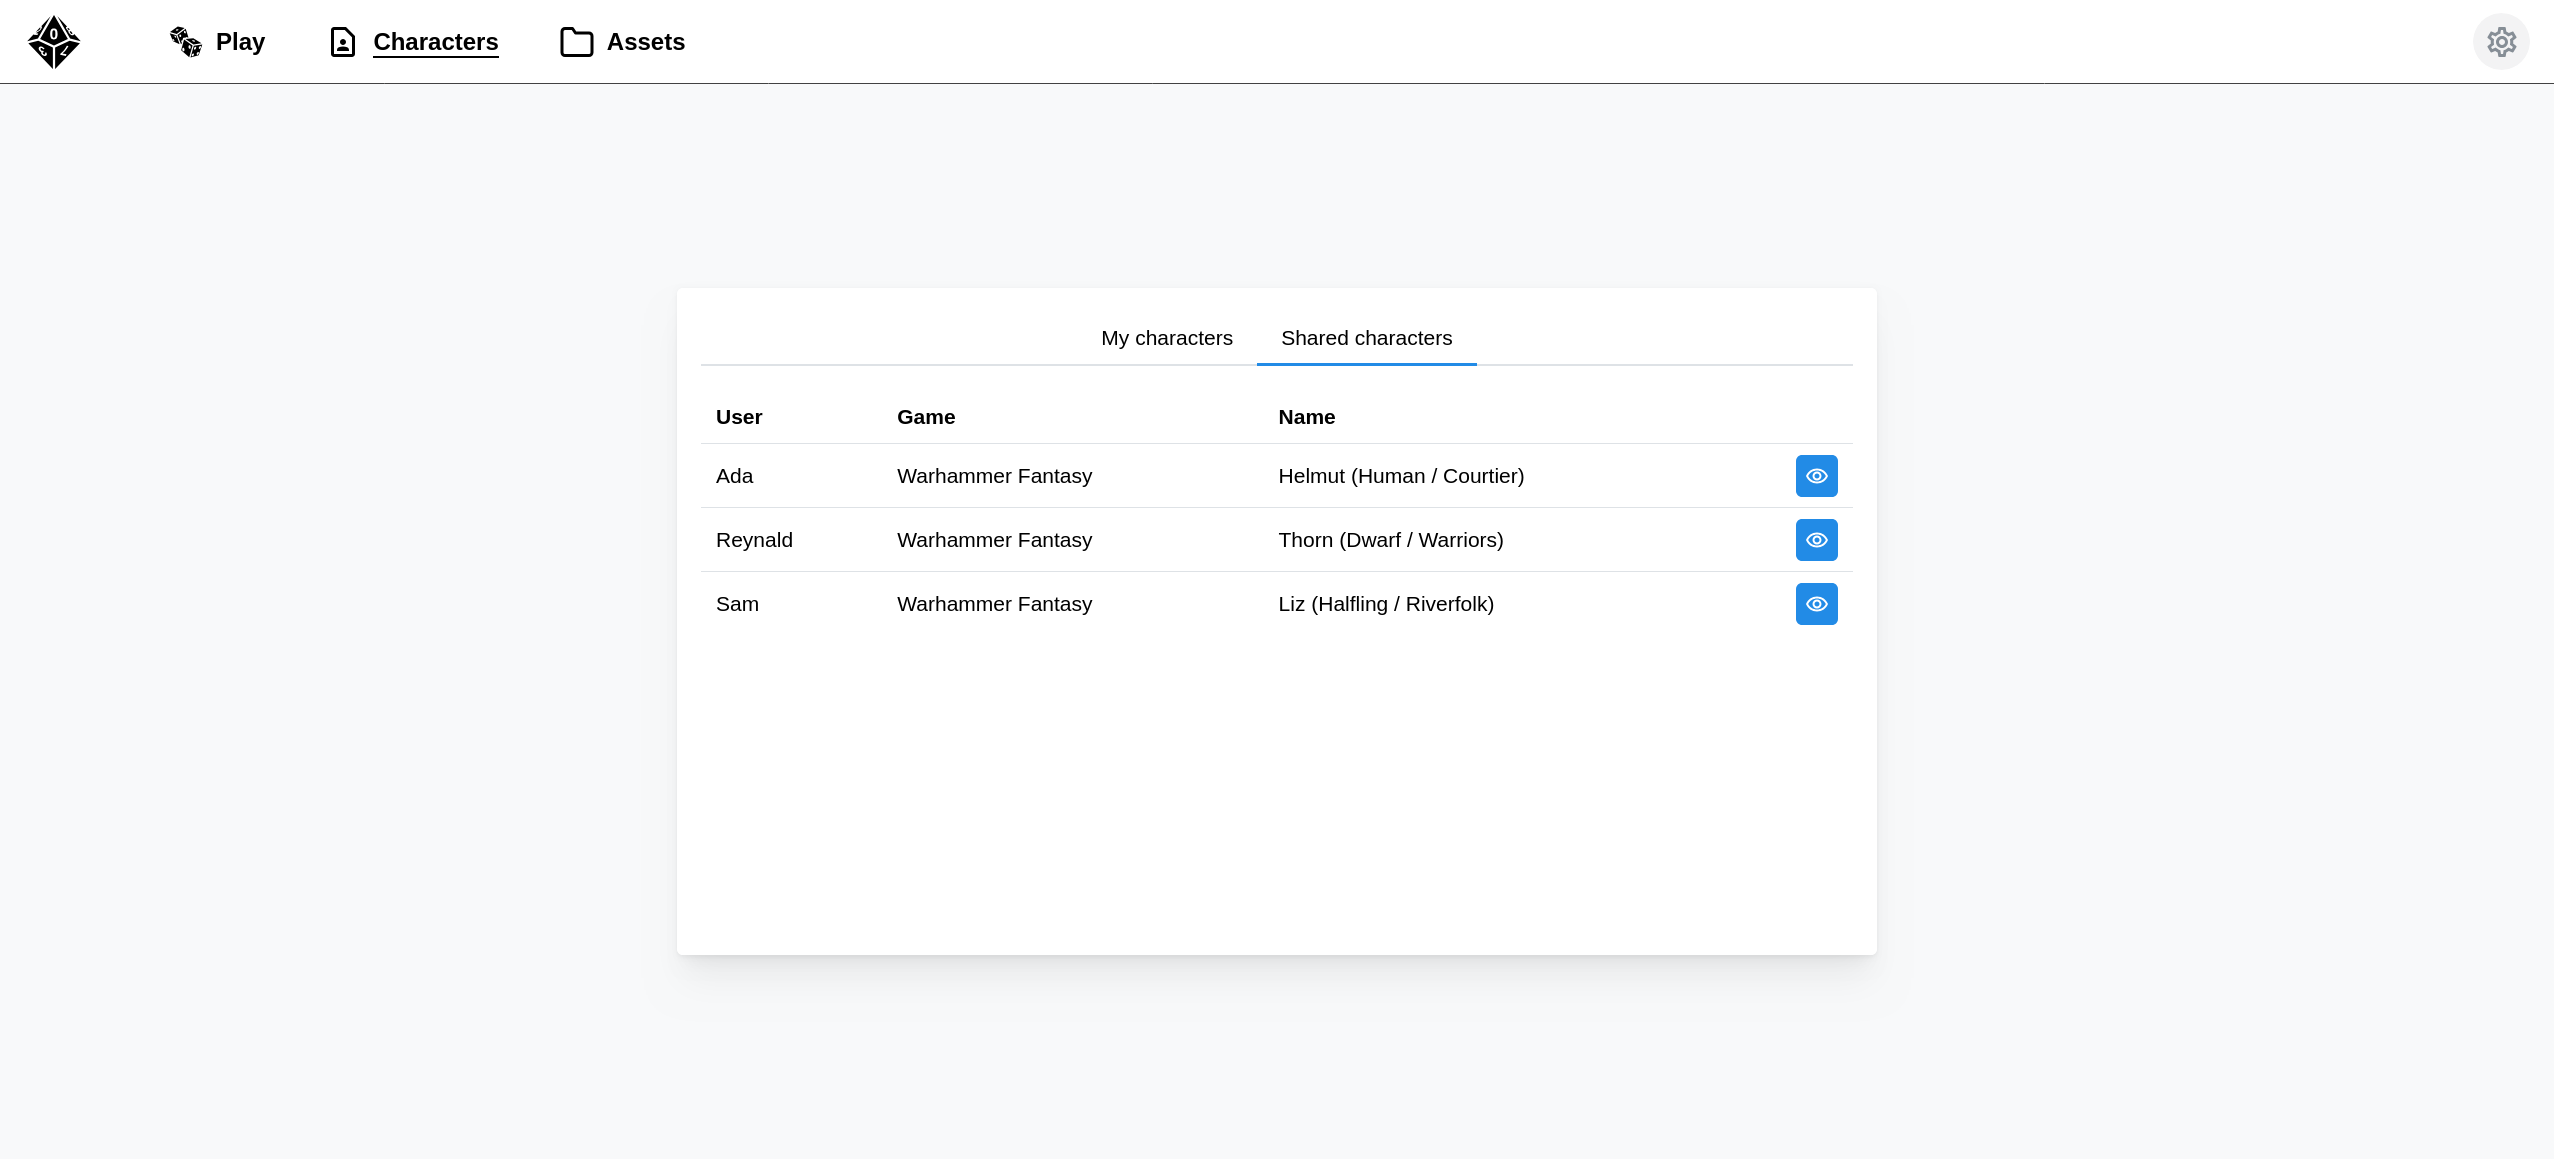This screenshot has width=2554, height=1159.
Task: Click the User column header
Action: (x=739, y=417)
